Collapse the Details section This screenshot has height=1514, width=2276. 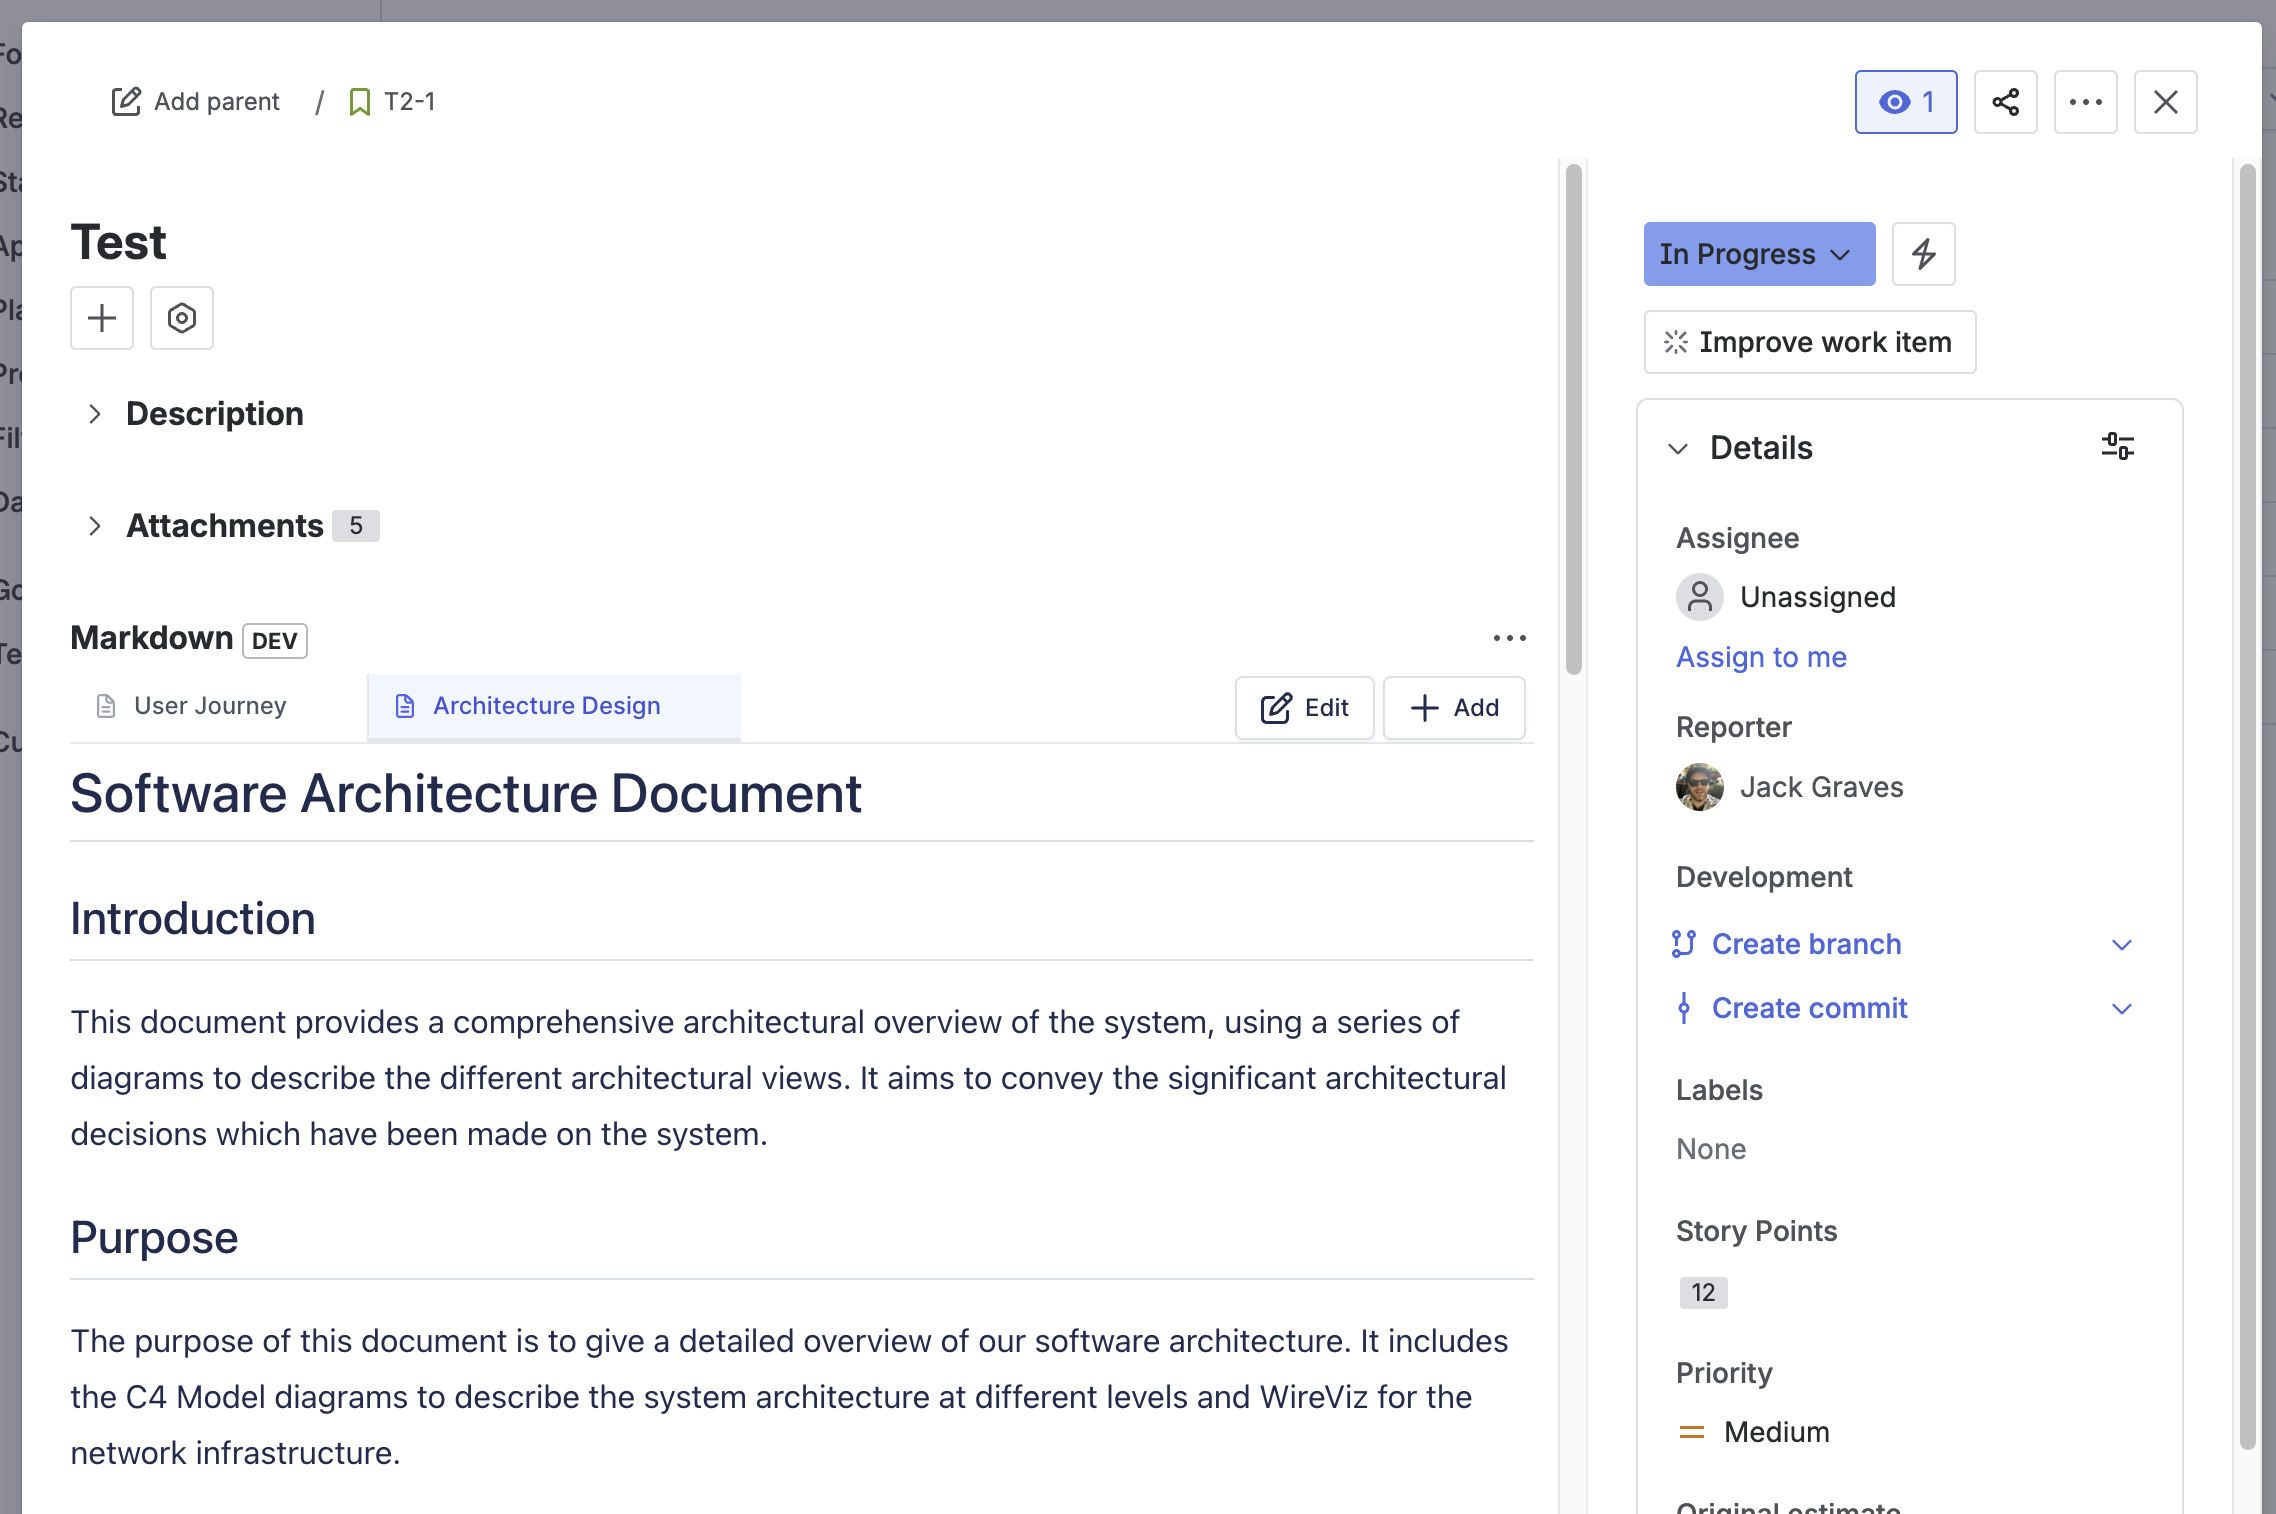click(x=1678, y=448)
